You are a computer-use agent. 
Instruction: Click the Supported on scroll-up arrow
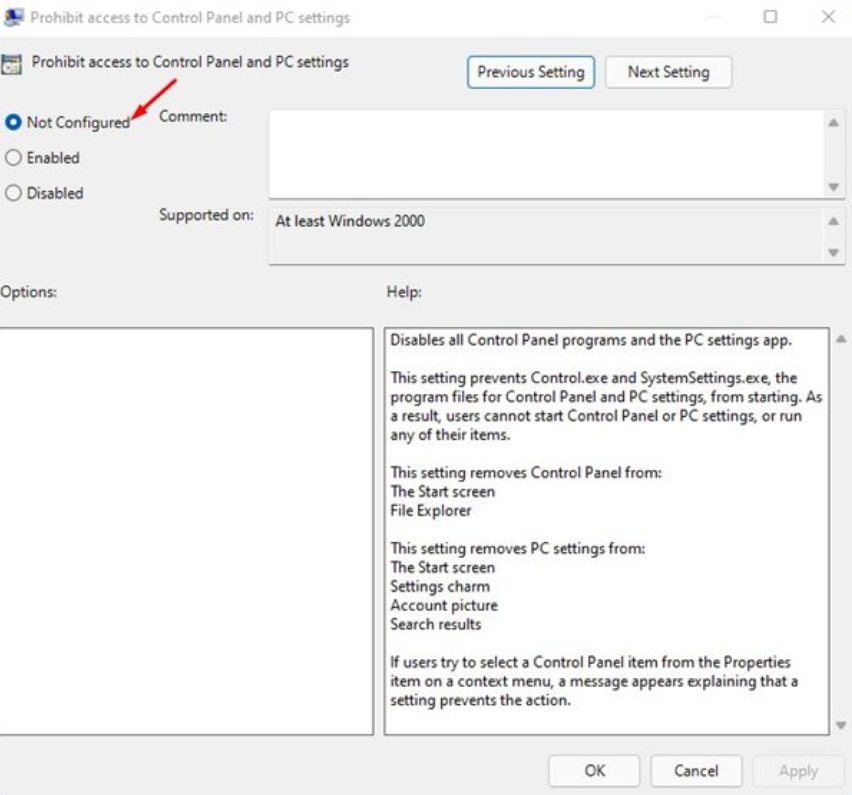tap(833, 221)
